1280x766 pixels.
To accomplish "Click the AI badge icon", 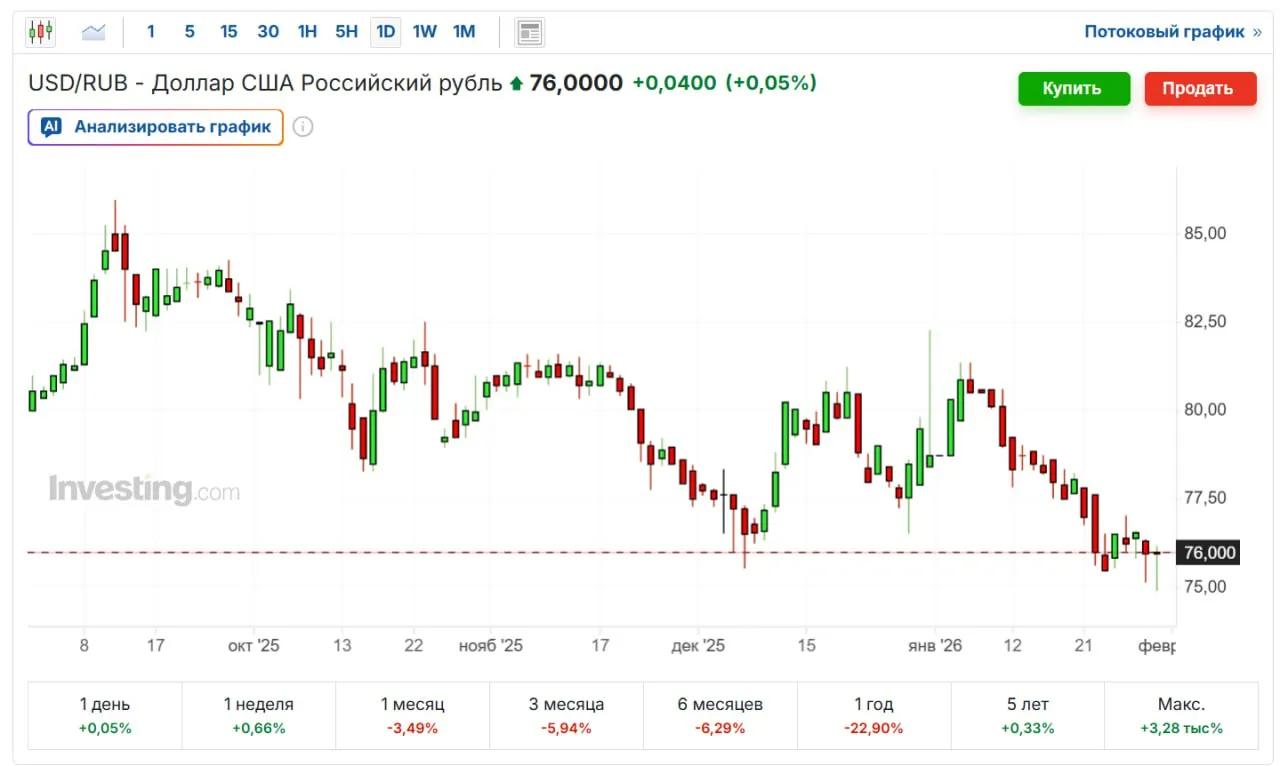I will 52,127.
